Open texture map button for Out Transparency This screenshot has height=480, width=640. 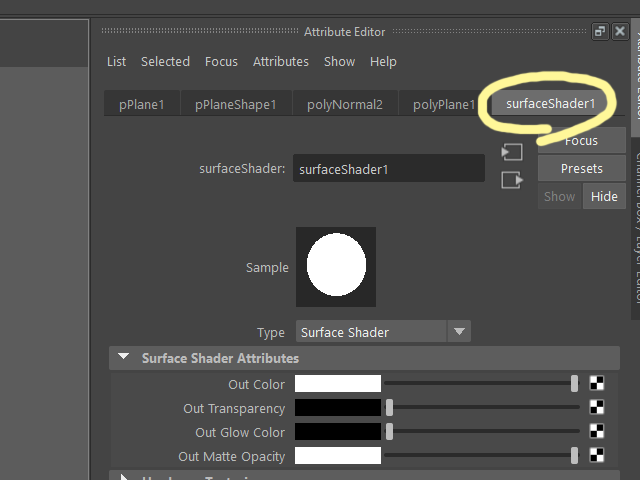pos(597,407)
